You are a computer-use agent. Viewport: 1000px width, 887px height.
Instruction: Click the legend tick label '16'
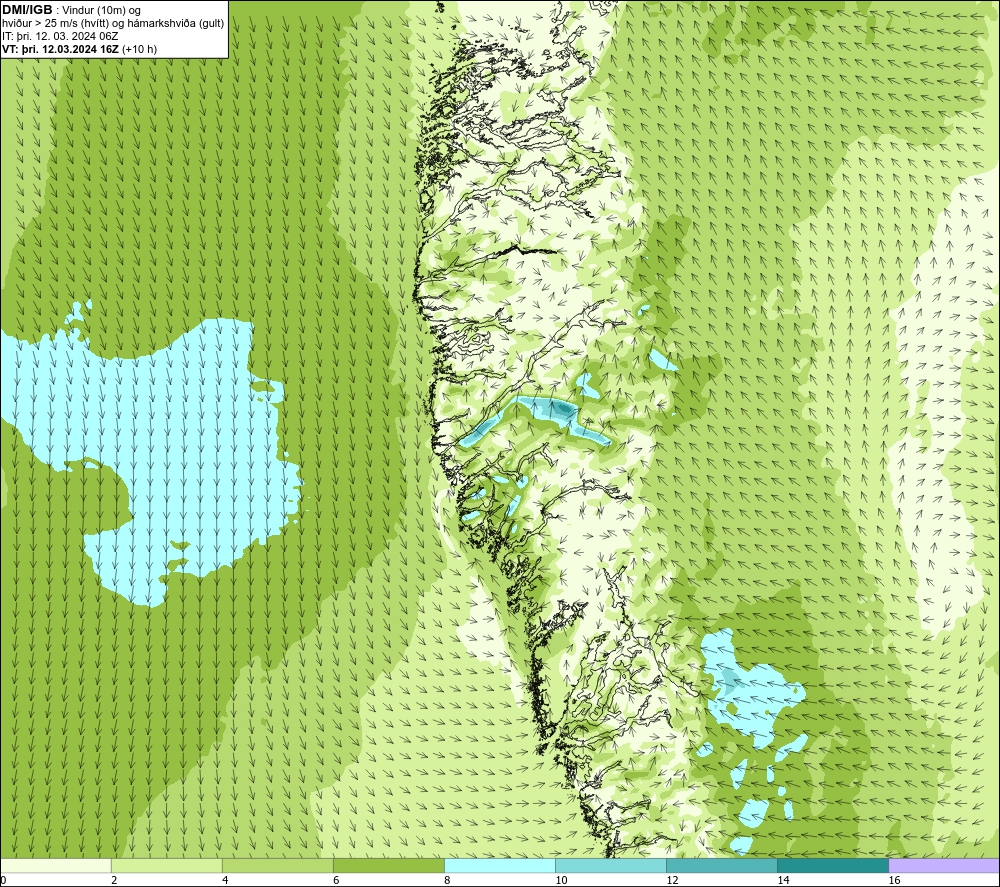pyautogui.click(x=893, y=881)
